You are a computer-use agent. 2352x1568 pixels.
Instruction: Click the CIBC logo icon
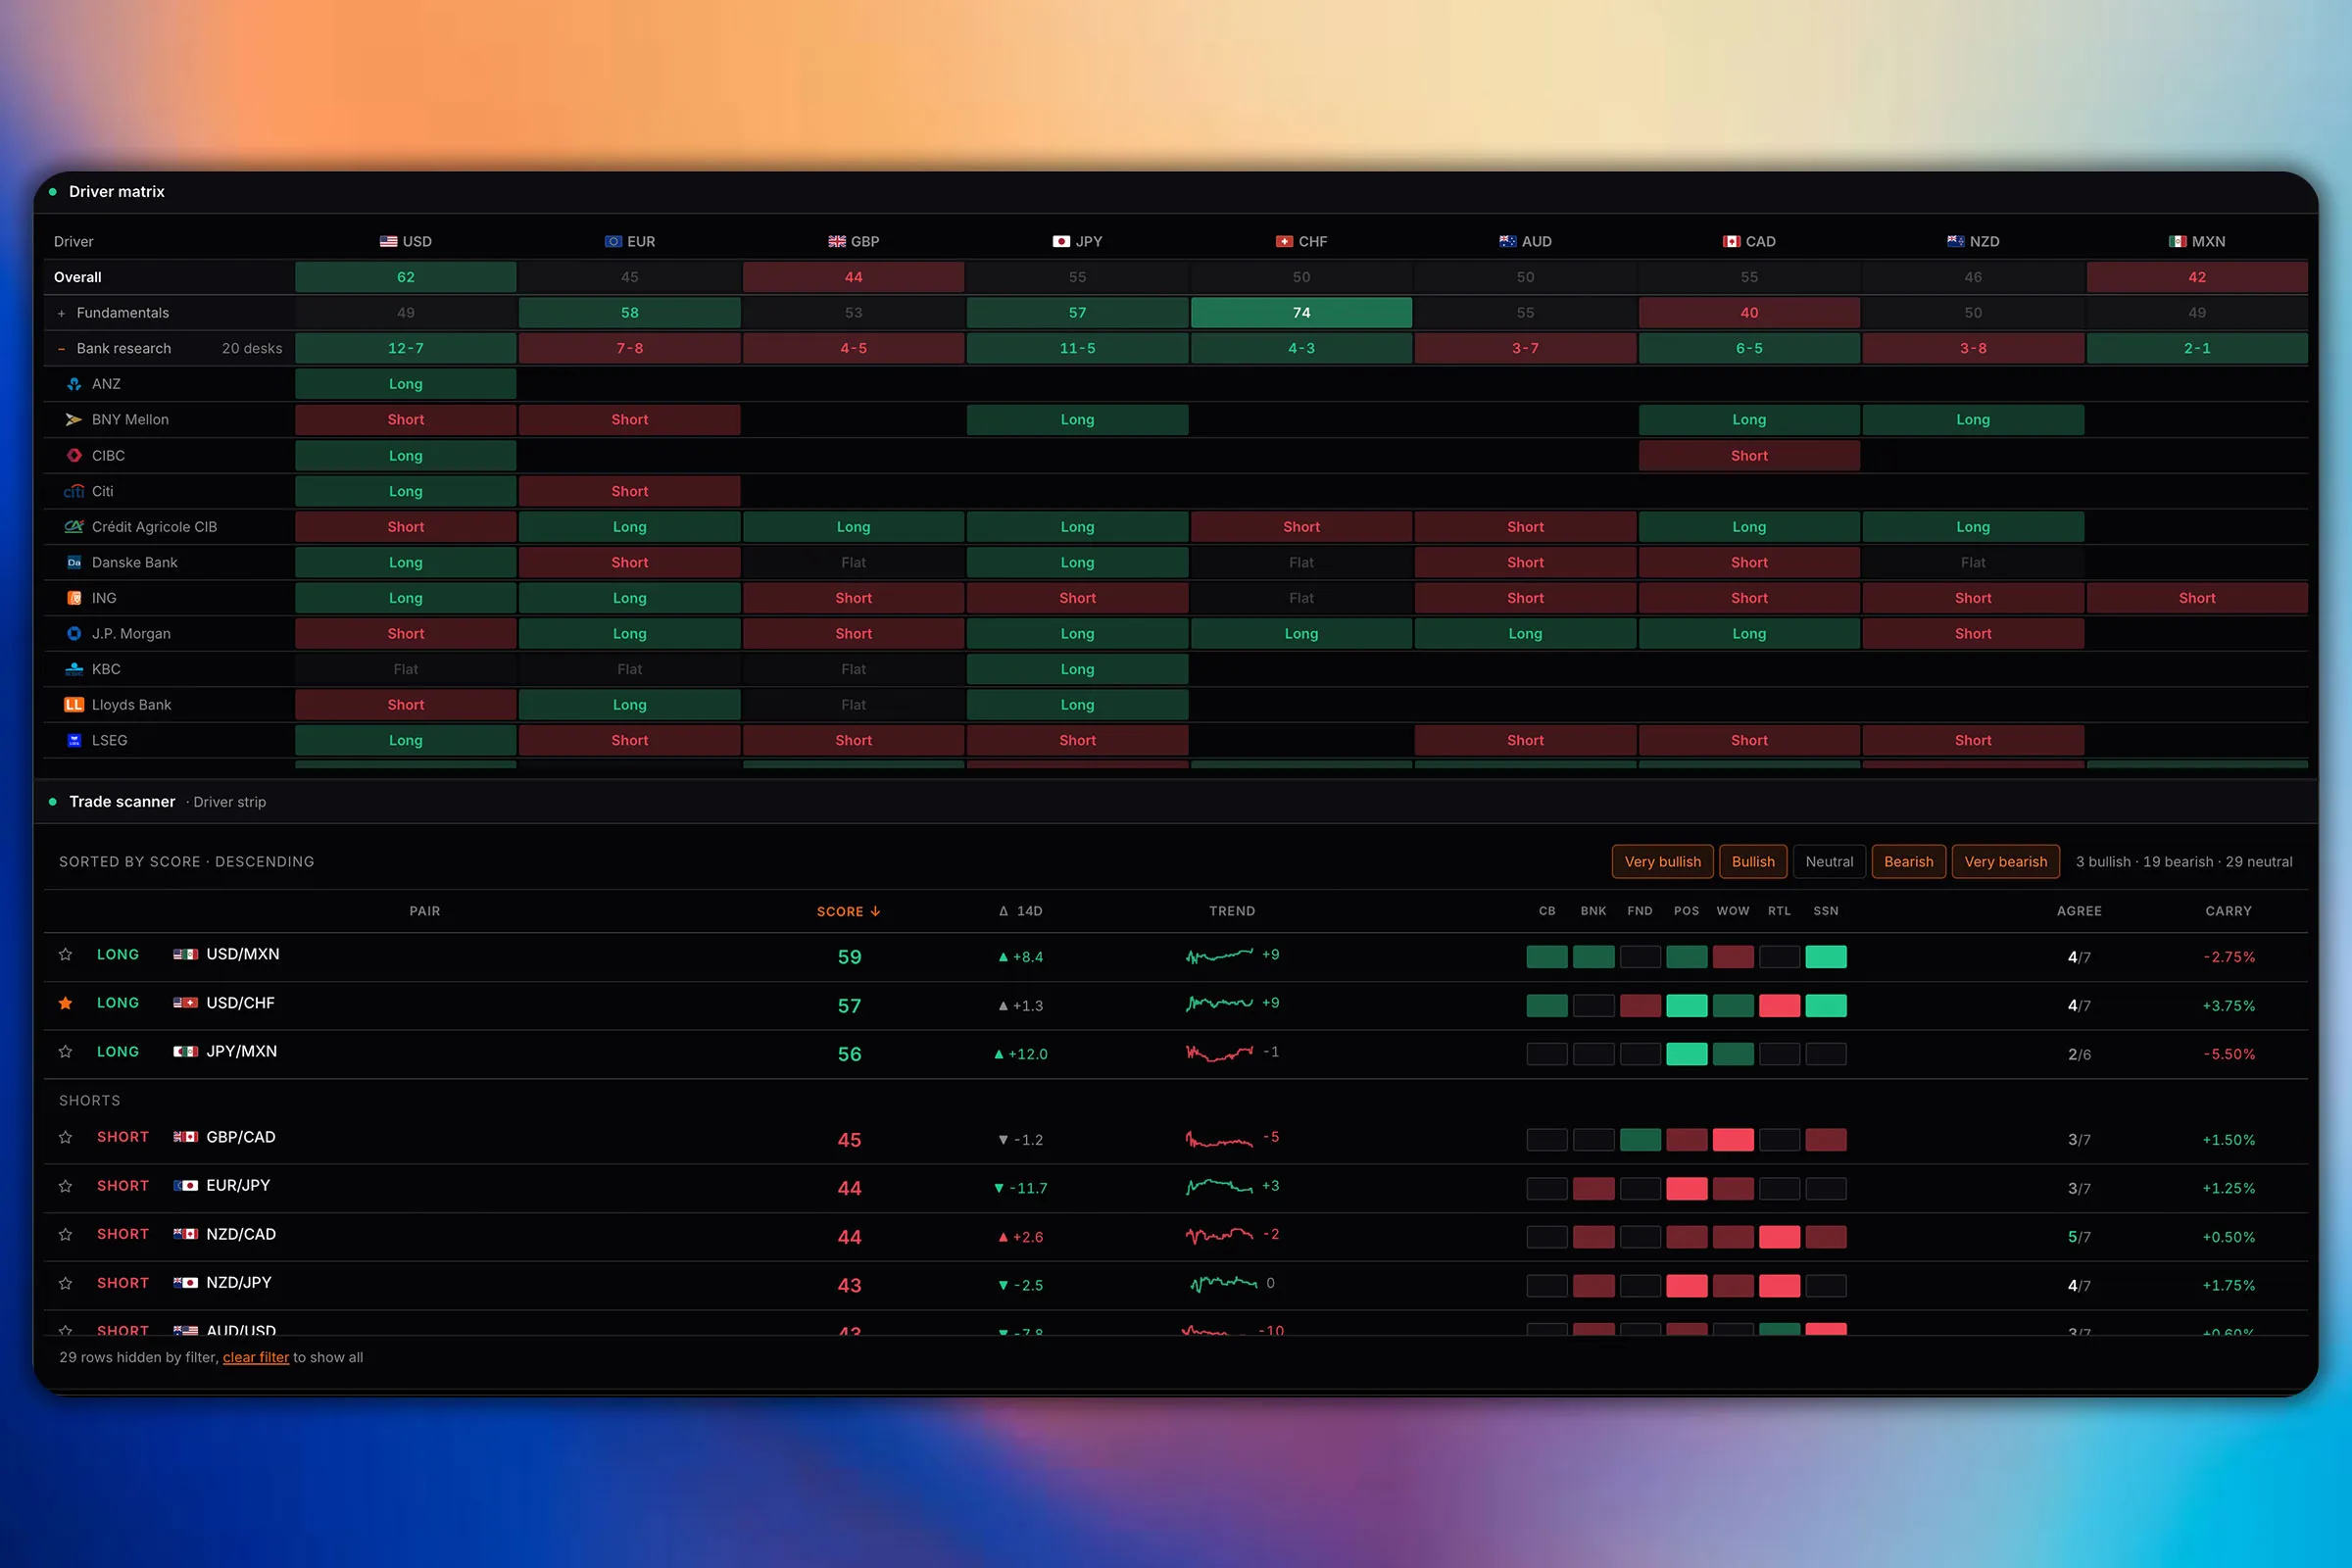coord(74,455)
